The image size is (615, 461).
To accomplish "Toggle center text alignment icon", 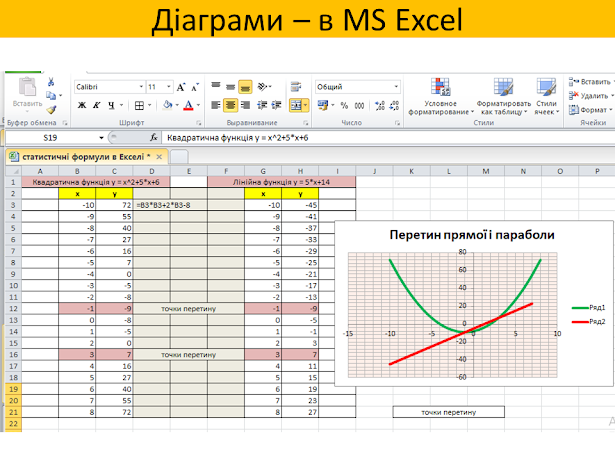I will pos(231,105).
